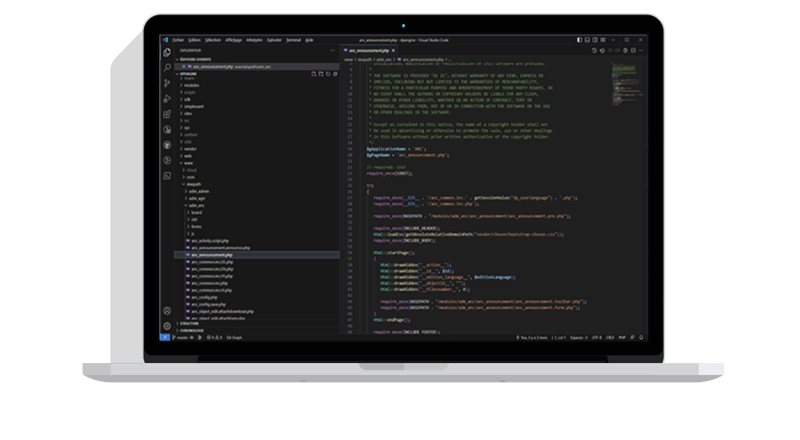Viewport: 800px width, 440px height.
Task: Close anc_announcement.php in open editors list
Action: pyautogui.click(x=184, y=67)
